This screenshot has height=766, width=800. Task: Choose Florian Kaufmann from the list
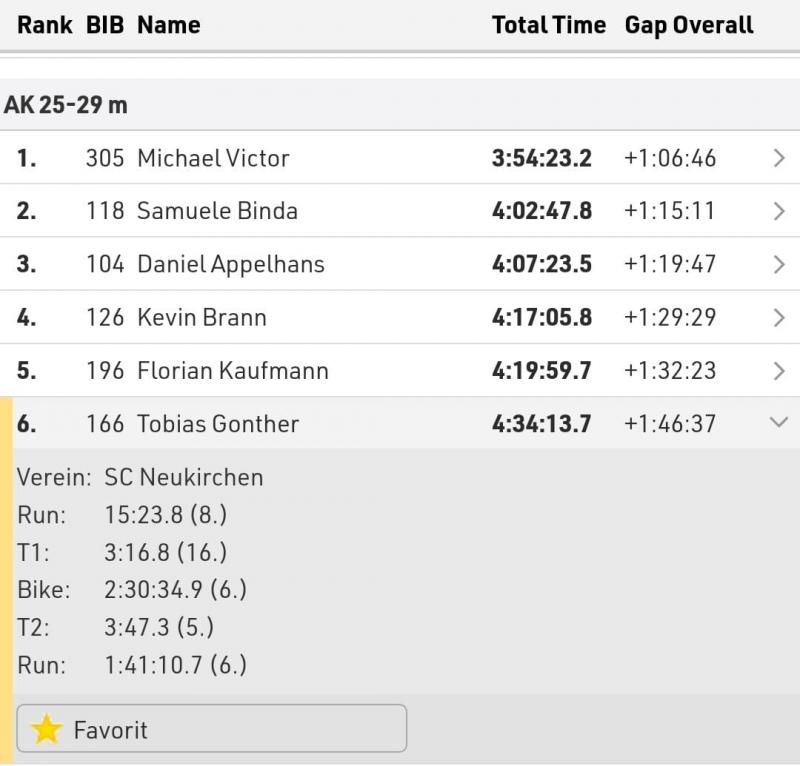click(x=233, y=370)
